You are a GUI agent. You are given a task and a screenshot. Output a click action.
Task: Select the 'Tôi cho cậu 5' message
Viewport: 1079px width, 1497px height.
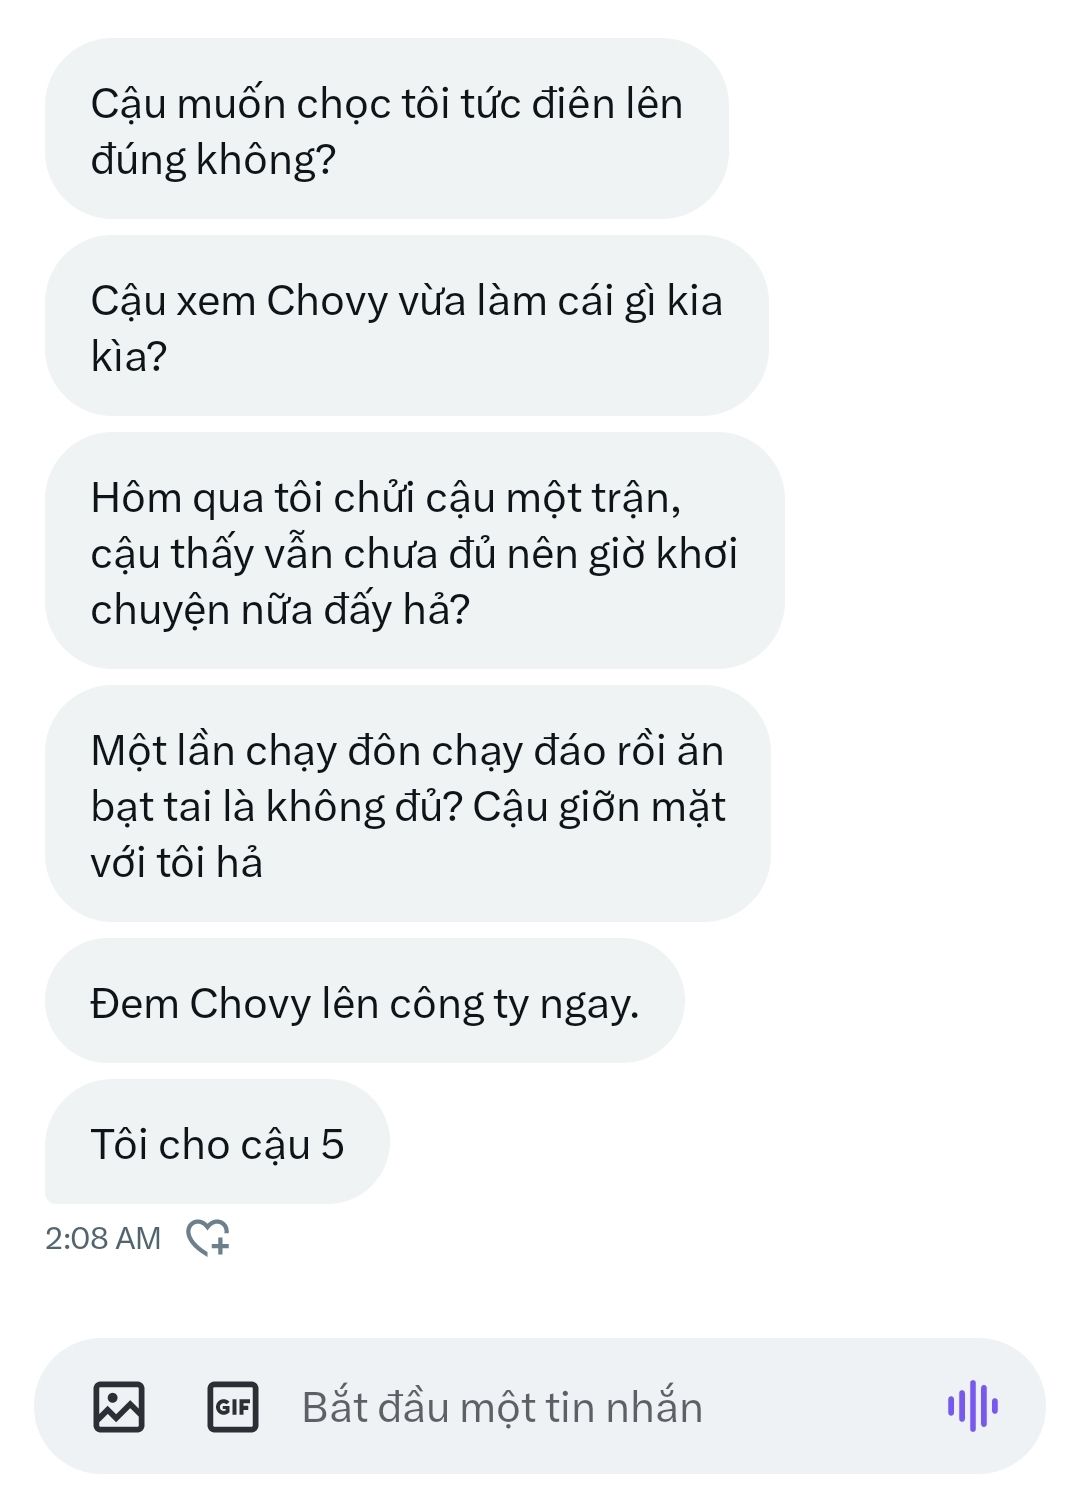(x=217, y=1142)
